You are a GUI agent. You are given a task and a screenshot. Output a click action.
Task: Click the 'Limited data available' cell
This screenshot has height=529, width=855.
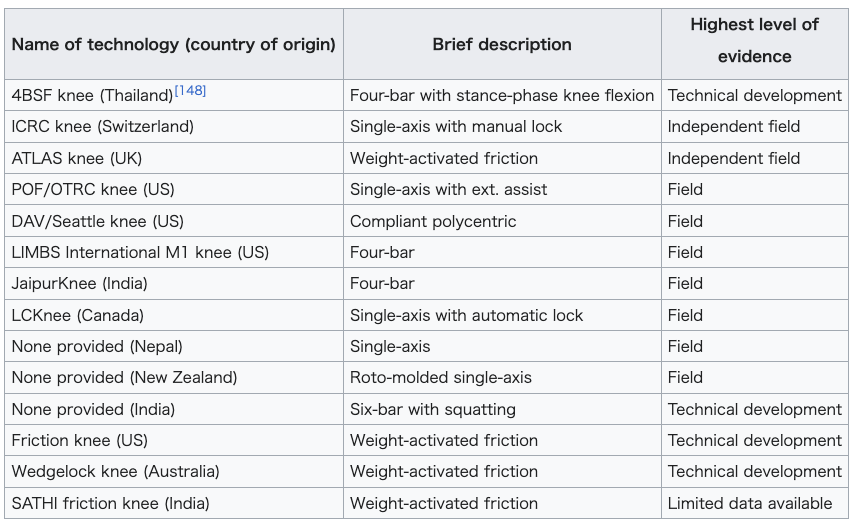(755, 503)
